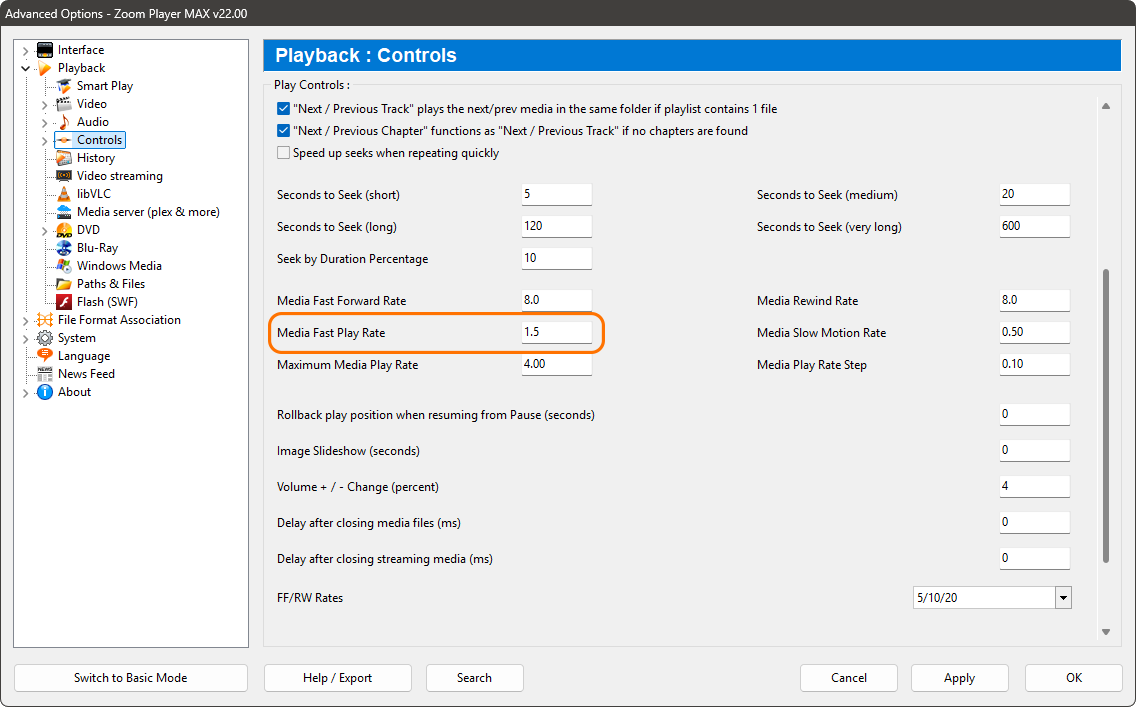
Task: Click the libVLC icon in the tree
Action: coord(62,193)
